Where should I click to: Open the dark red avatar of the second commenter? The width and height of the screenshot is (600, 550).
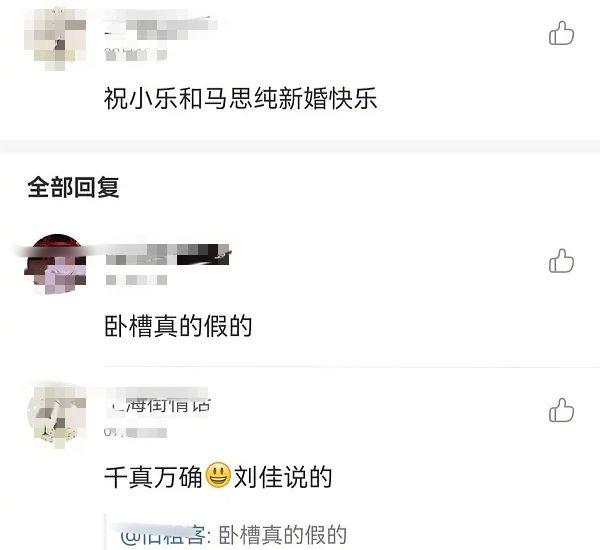(56, 264)
